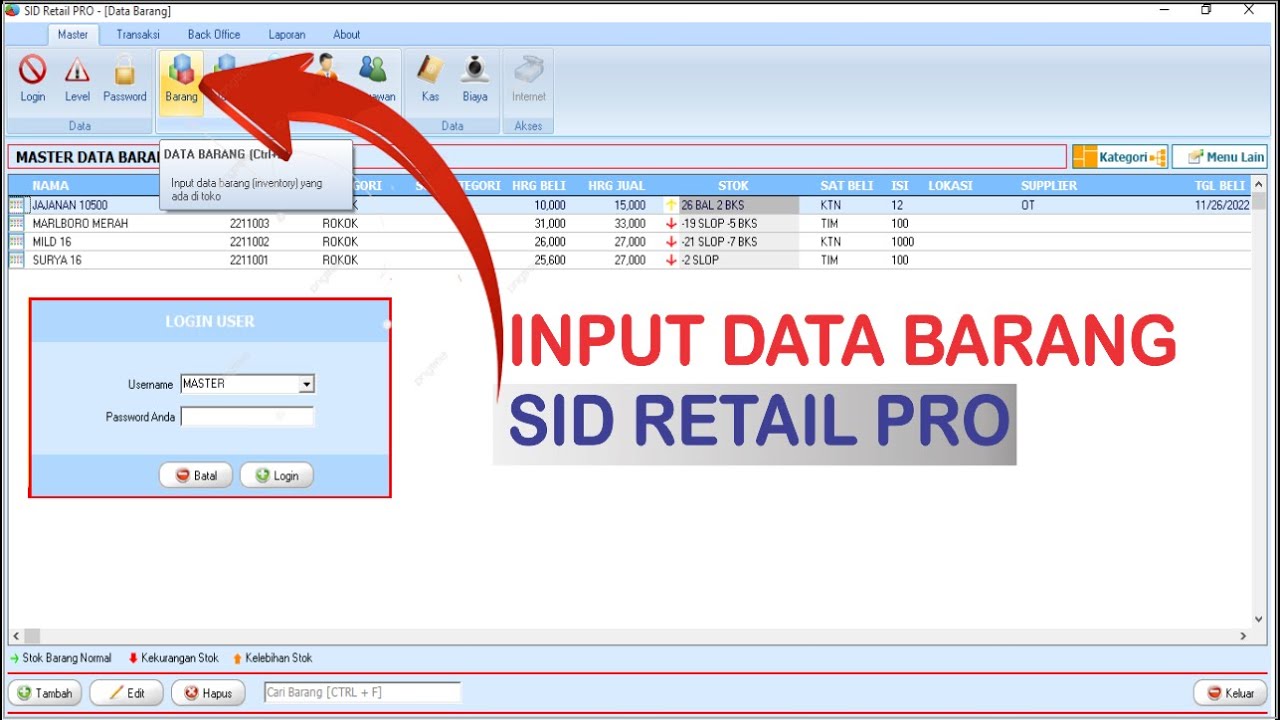Viewport: 1280px width, 720px height.
Task: Open the About ribbon tab
Action: [347, 34]
